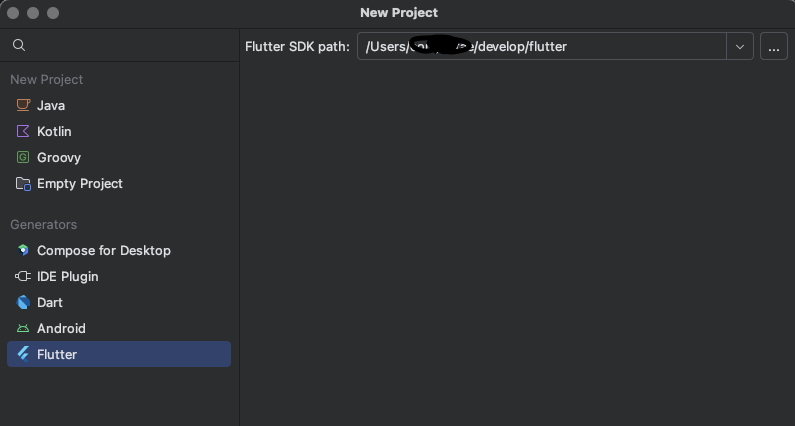Click the Dart logo icon
The image size is (795, 426).
(23, 302)
